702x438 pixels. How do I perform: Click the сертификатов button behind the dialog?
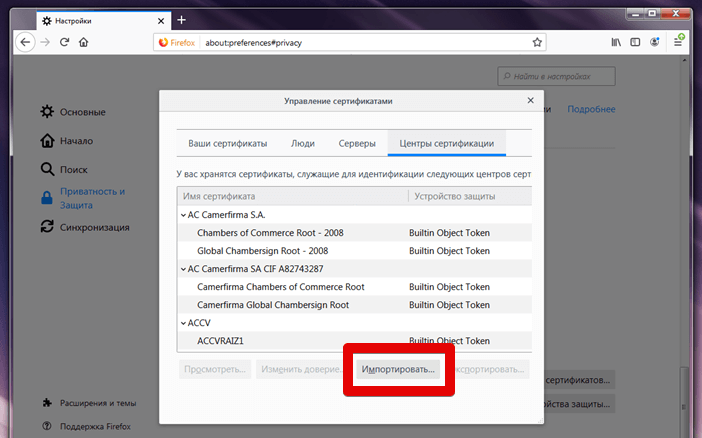point(579,380)
